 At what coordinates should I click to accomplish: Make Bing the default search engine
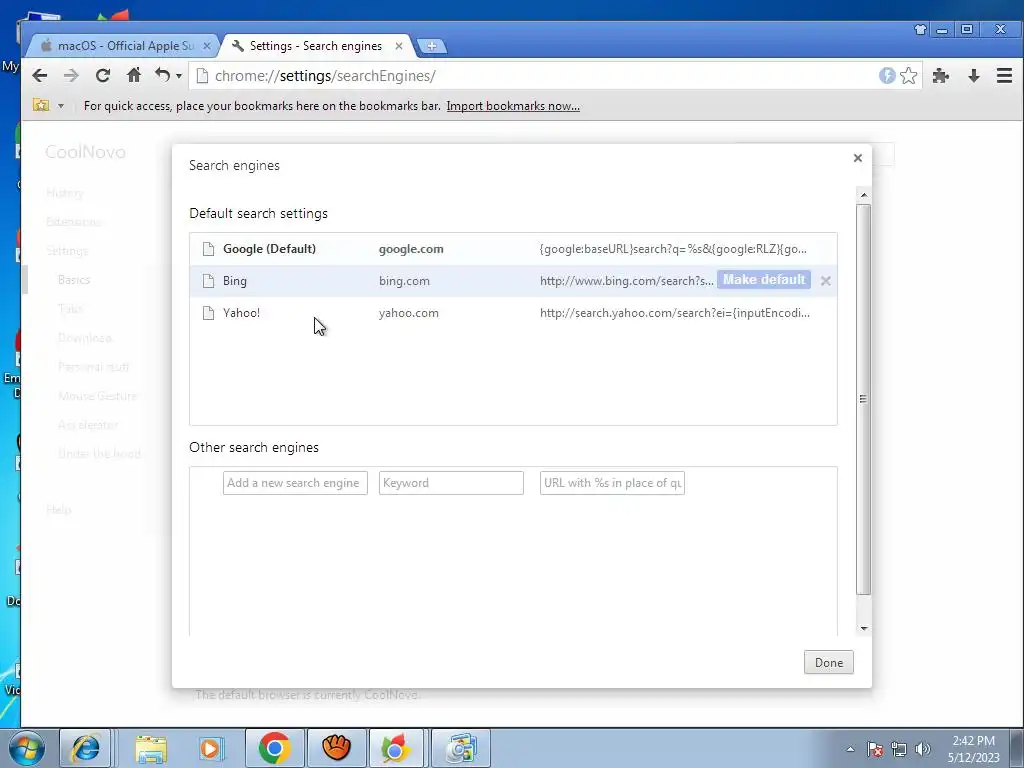point(763,280)
